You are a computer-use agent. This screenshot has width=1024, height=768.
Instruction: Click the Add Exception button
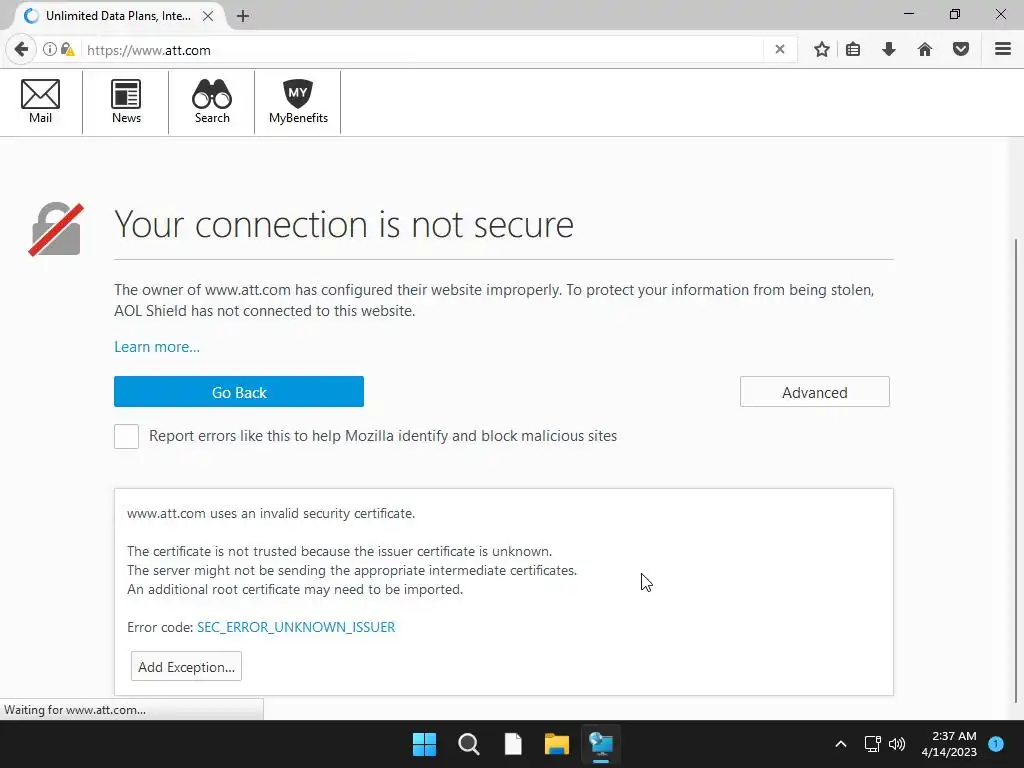click(186, 666)
